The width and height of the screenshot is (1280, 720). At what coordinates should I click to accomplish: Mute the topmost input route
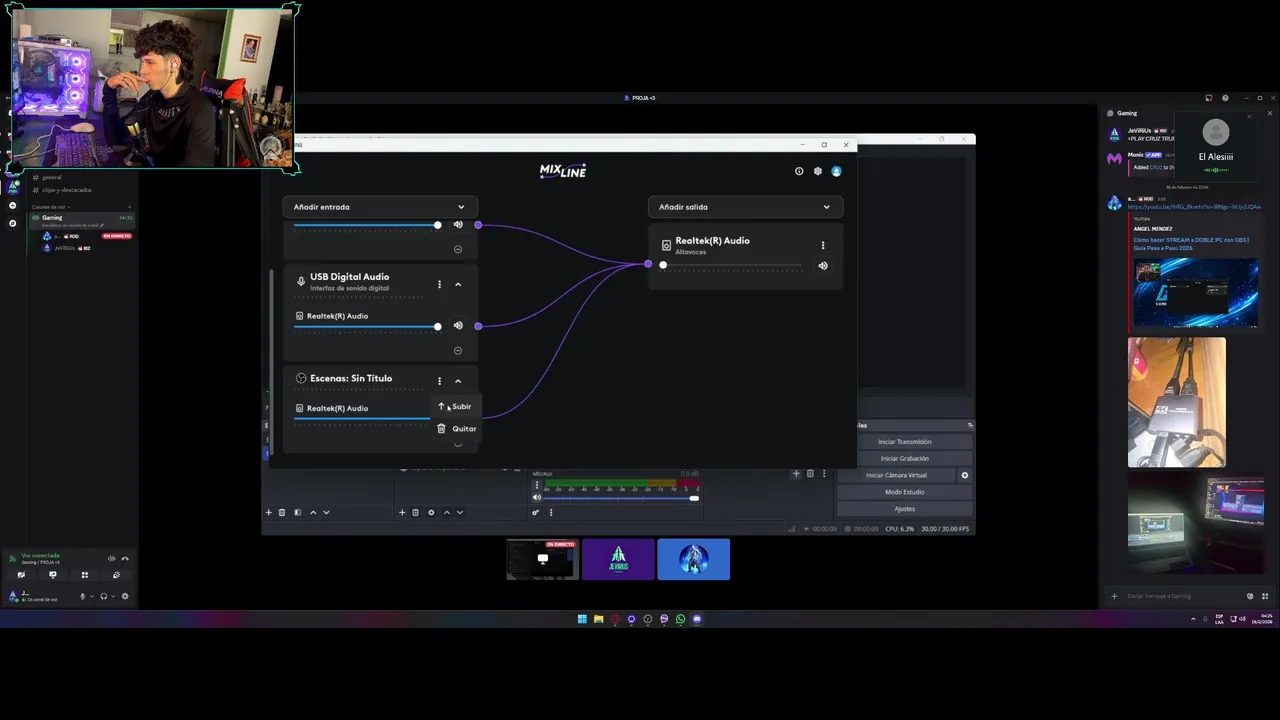click(x=458, y=225)
